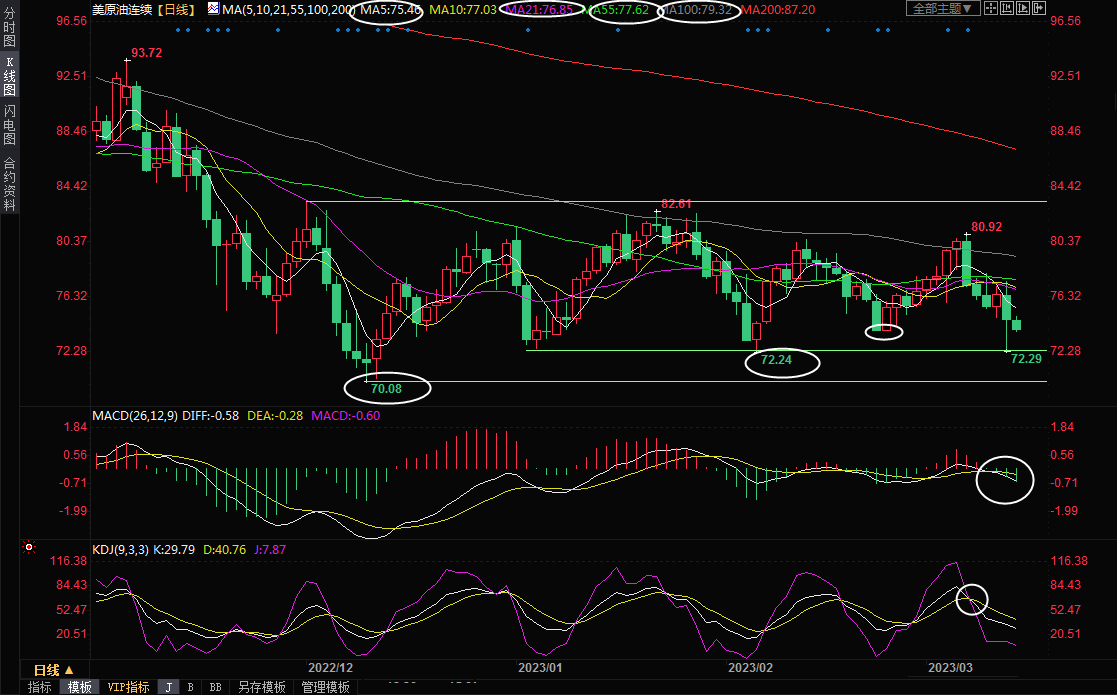
Task: Click the crosshair cursor icon
Action: pyautogui.click(x=991, y=9)
